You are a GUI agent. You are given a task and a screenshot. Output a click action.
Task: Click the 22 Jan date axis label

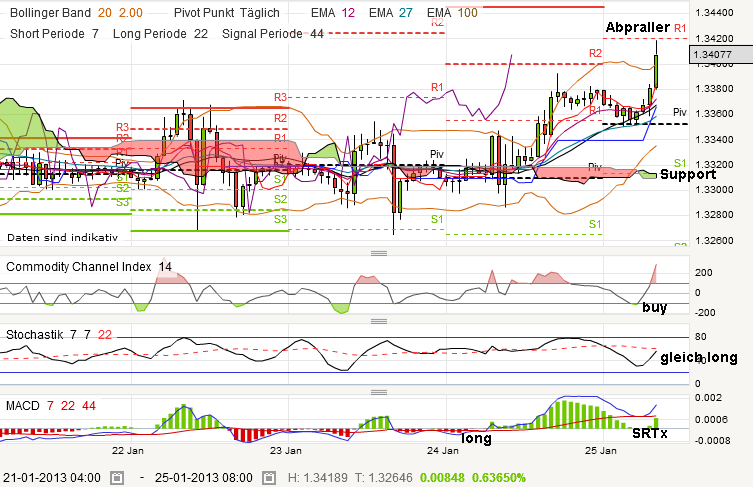[x=127, y=450]
